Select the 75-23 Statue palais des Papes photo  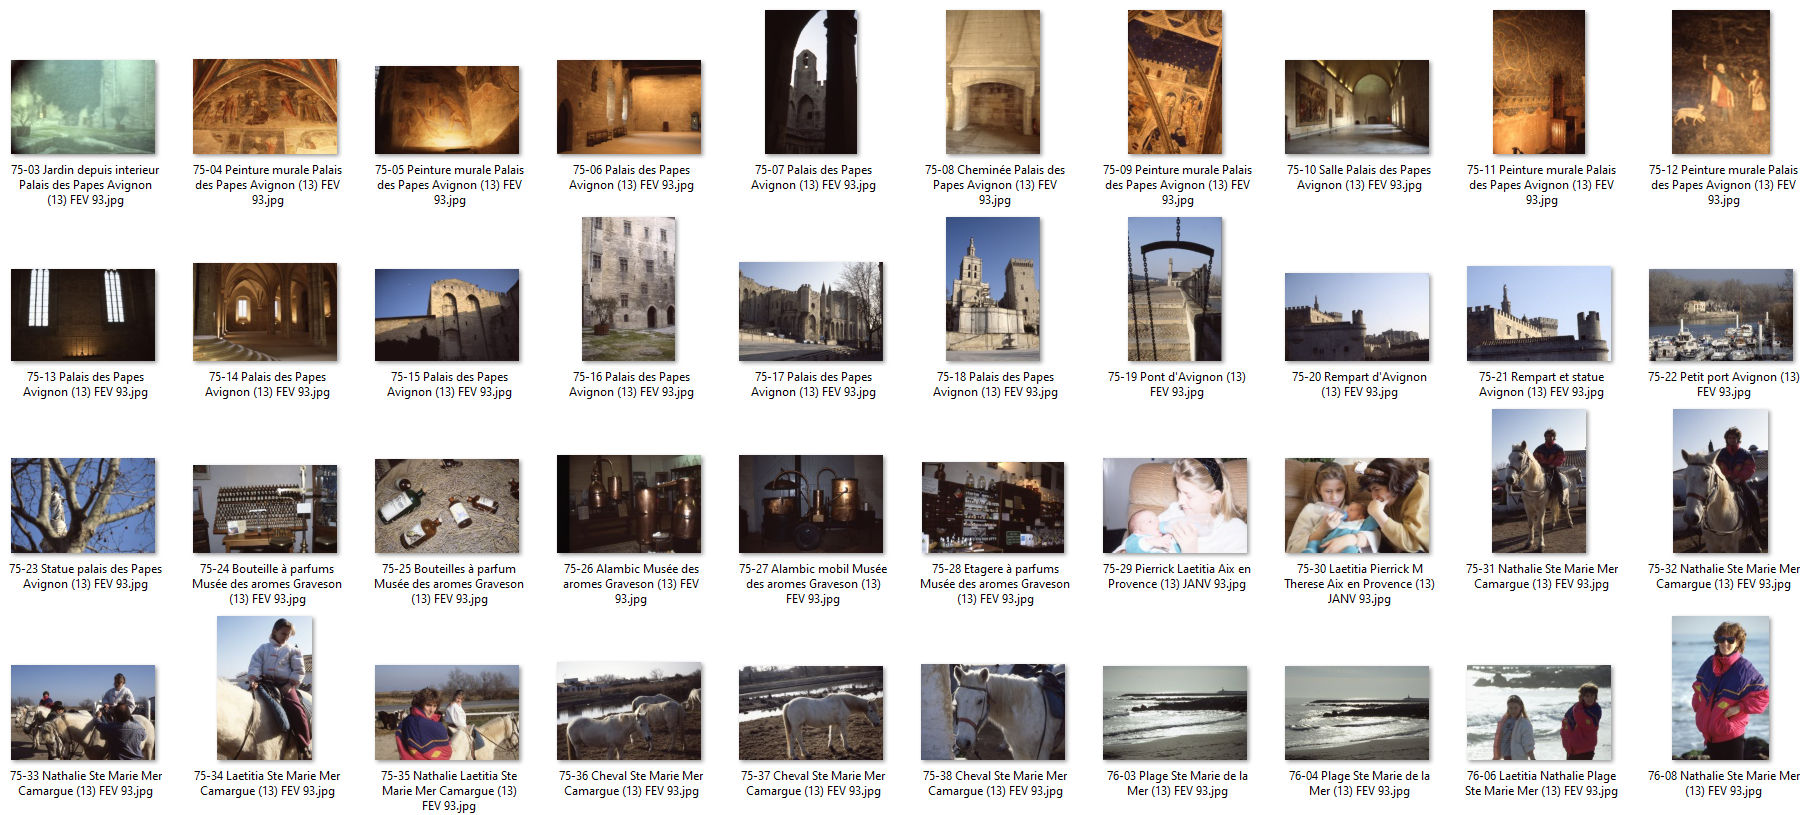coord(83,506)
